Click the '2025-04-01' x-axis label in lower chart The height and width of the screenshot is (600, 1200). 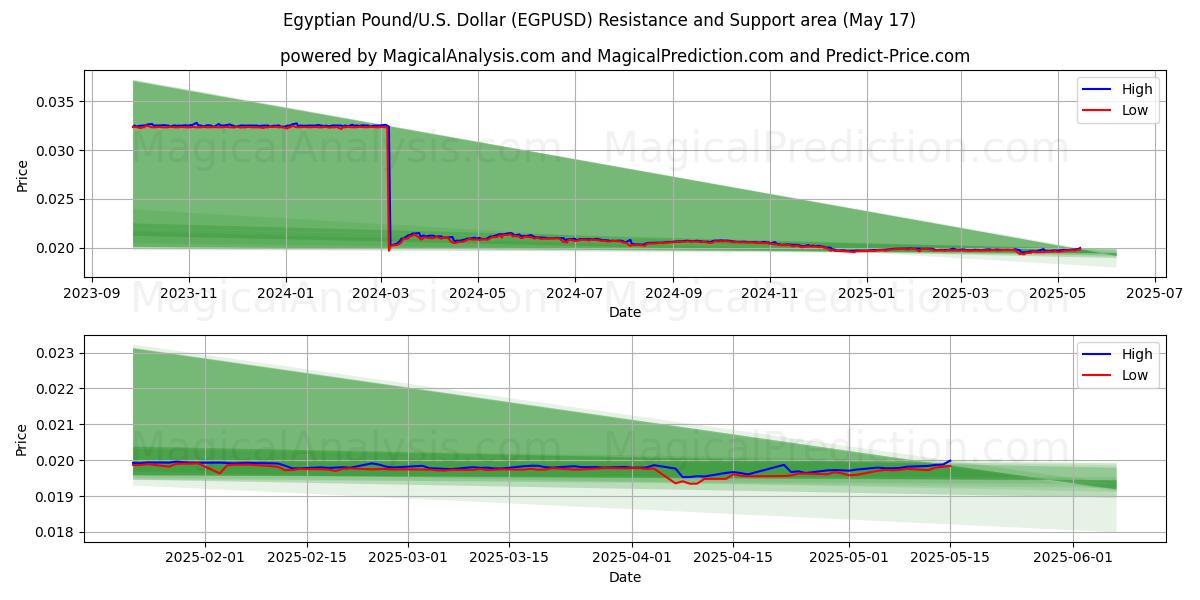click(x=632, y=559)
